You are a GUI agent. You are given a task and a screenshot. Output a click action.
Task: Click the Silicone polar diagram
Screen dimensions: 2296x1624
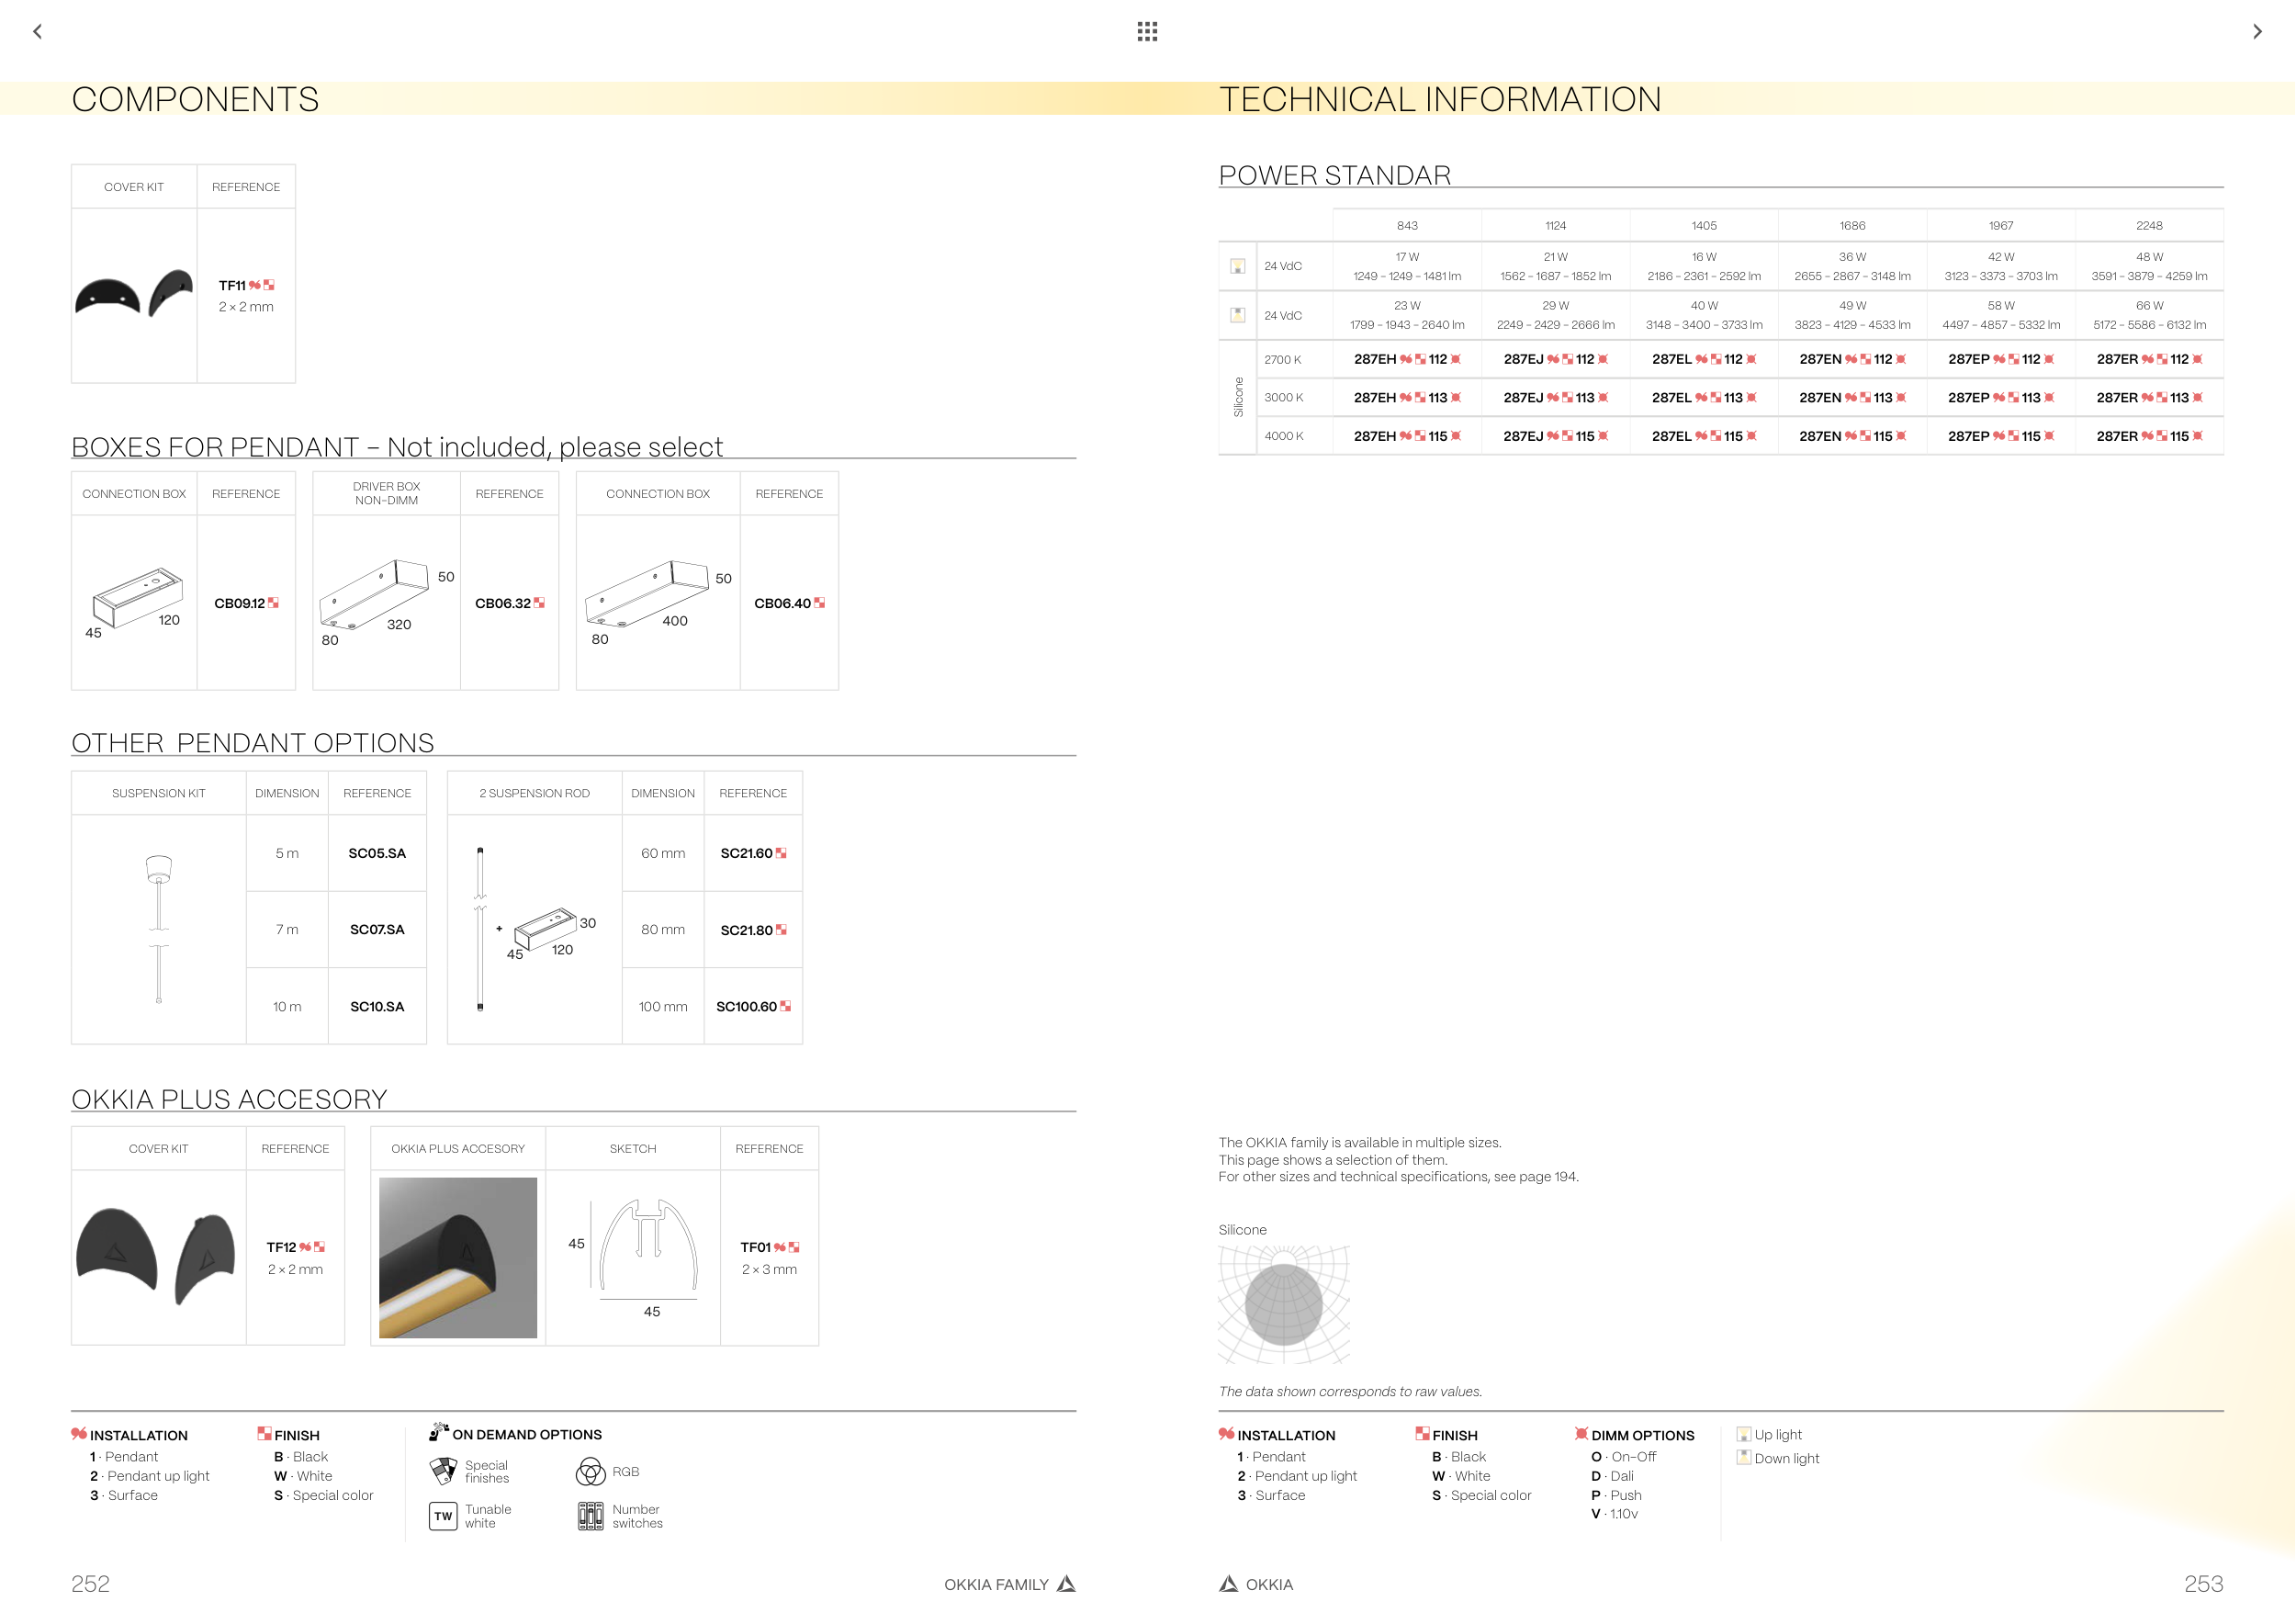[1284, 1304]
